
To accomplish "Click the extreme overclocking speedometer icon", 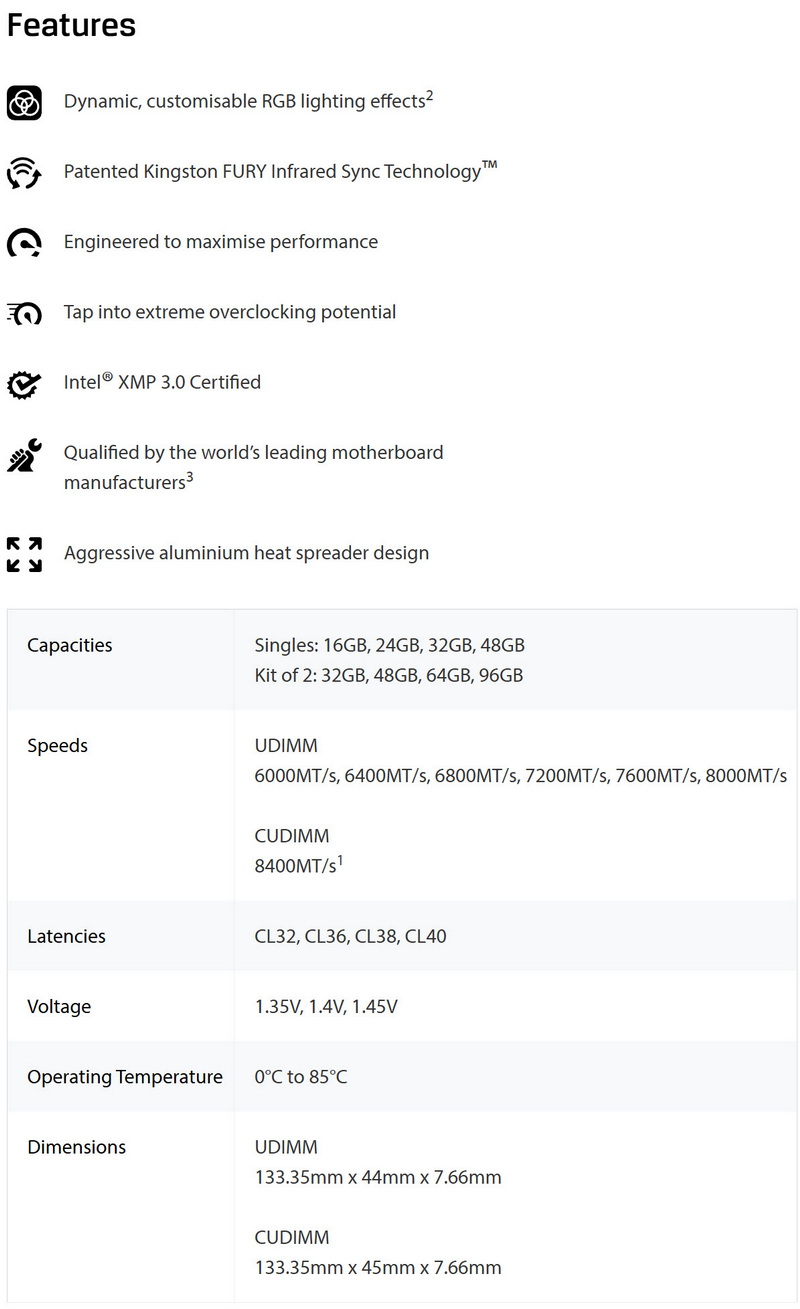I will point(24,313).
